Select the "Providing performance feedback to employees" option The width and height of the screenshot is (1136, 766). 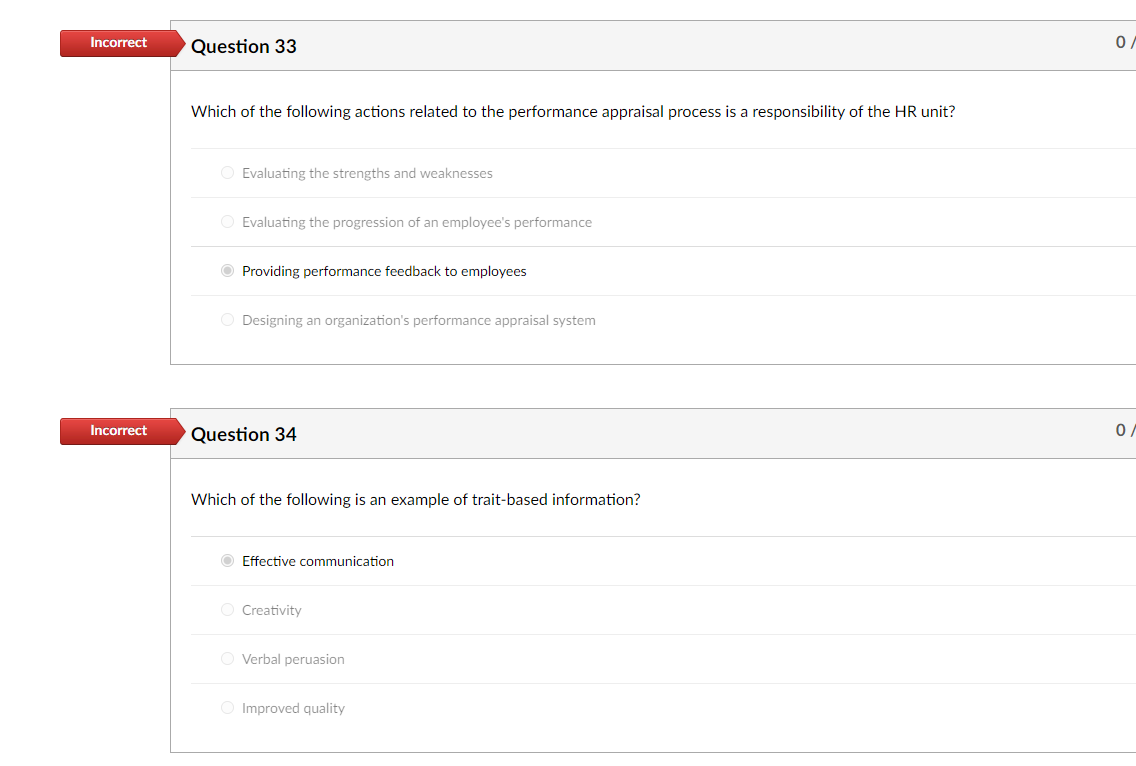coord(227,270)
